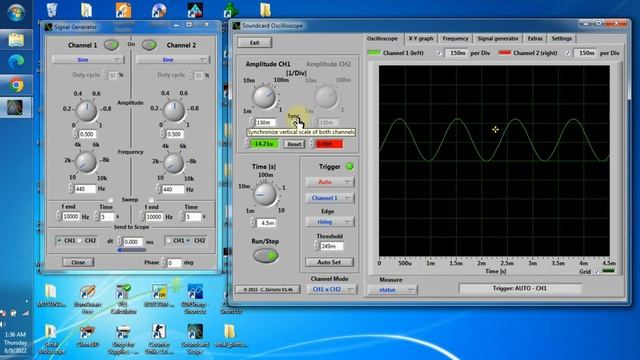640x360 pixels.
Task: Click the C. Zeitnitz V1.46 about button
Action: click(268, 289)
